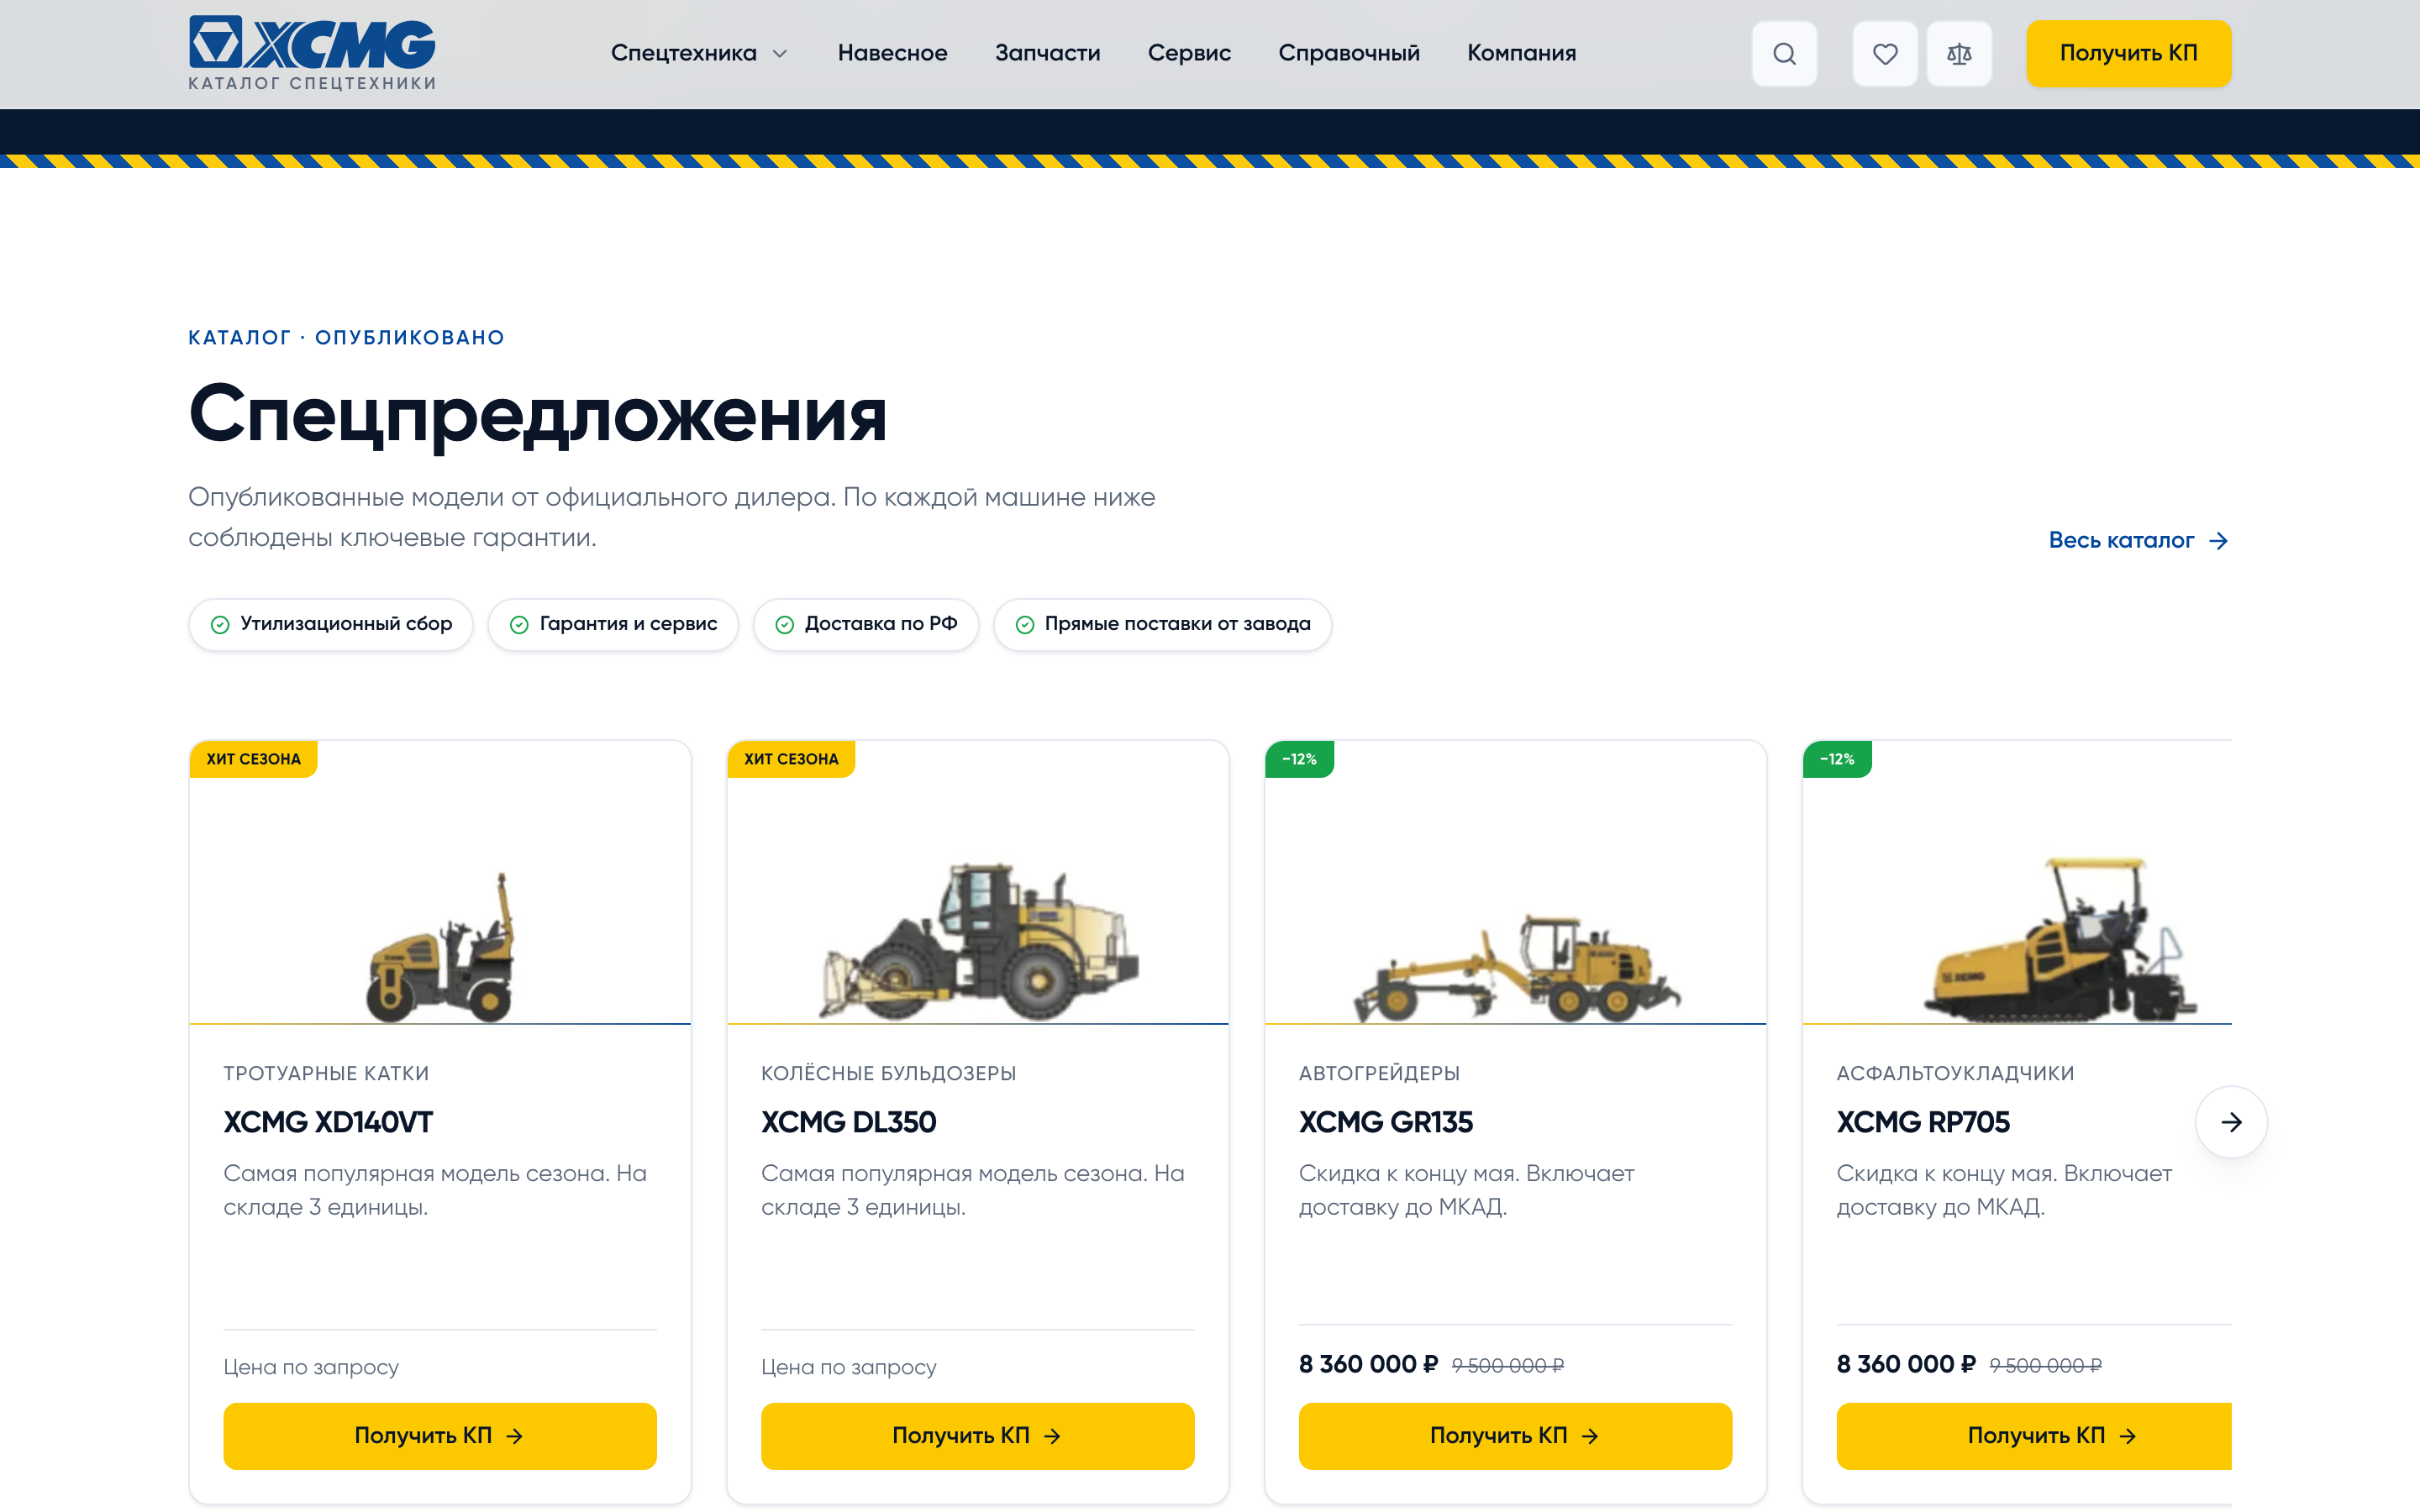The image size is (2420, 1512).
Task: Click КАТАЛОГ СПЕЦТЕХНИКИ tagline under the logo
Action: (x=312, y=84)
